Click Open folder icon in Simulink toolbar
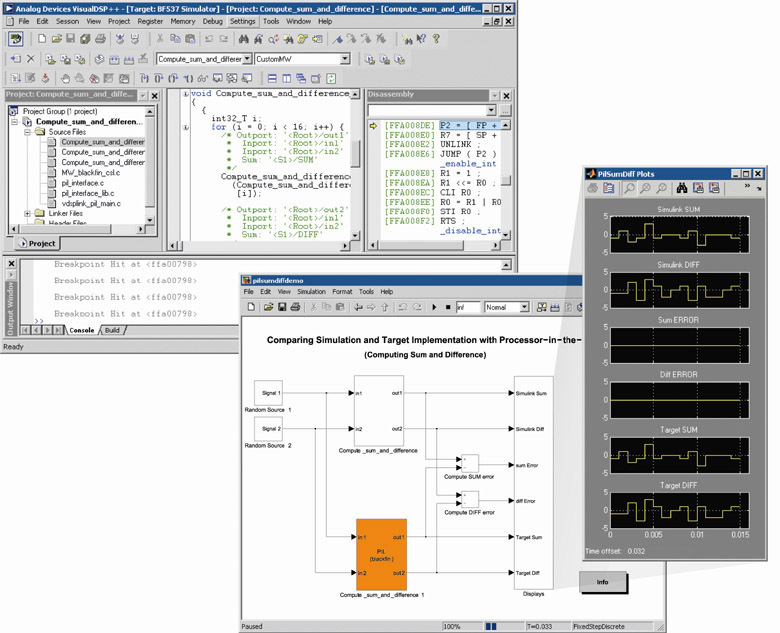The height and width of the screenshot is (633, 780). click(269, 307)
